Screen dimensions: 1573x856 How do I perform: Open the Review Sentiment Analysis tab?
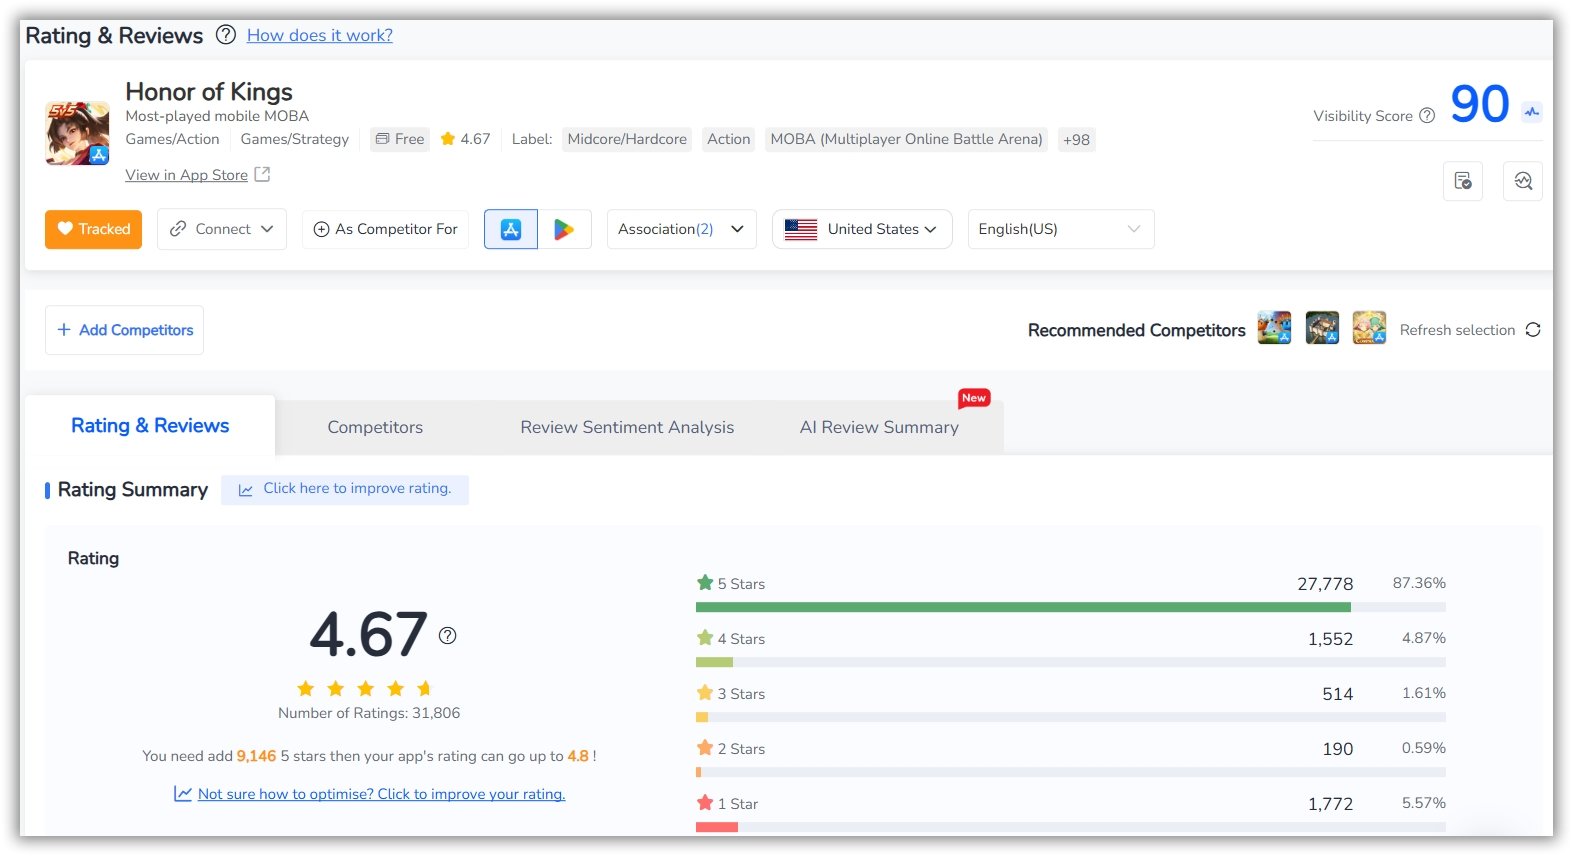click(x=627, y=427)
